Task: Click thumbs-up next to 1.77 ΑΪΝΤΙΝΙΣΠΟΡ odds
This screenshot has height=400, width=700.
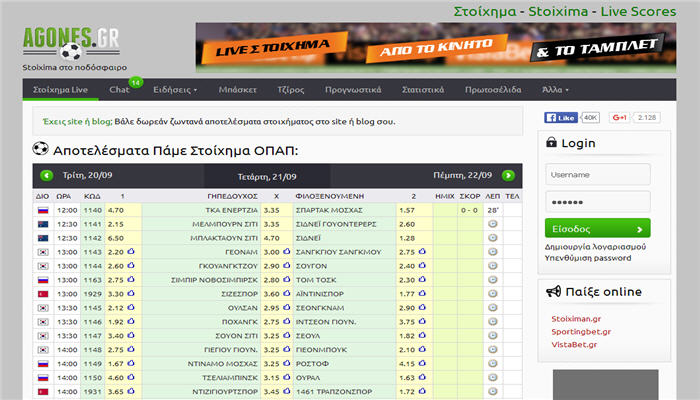Action: [422, 293]
